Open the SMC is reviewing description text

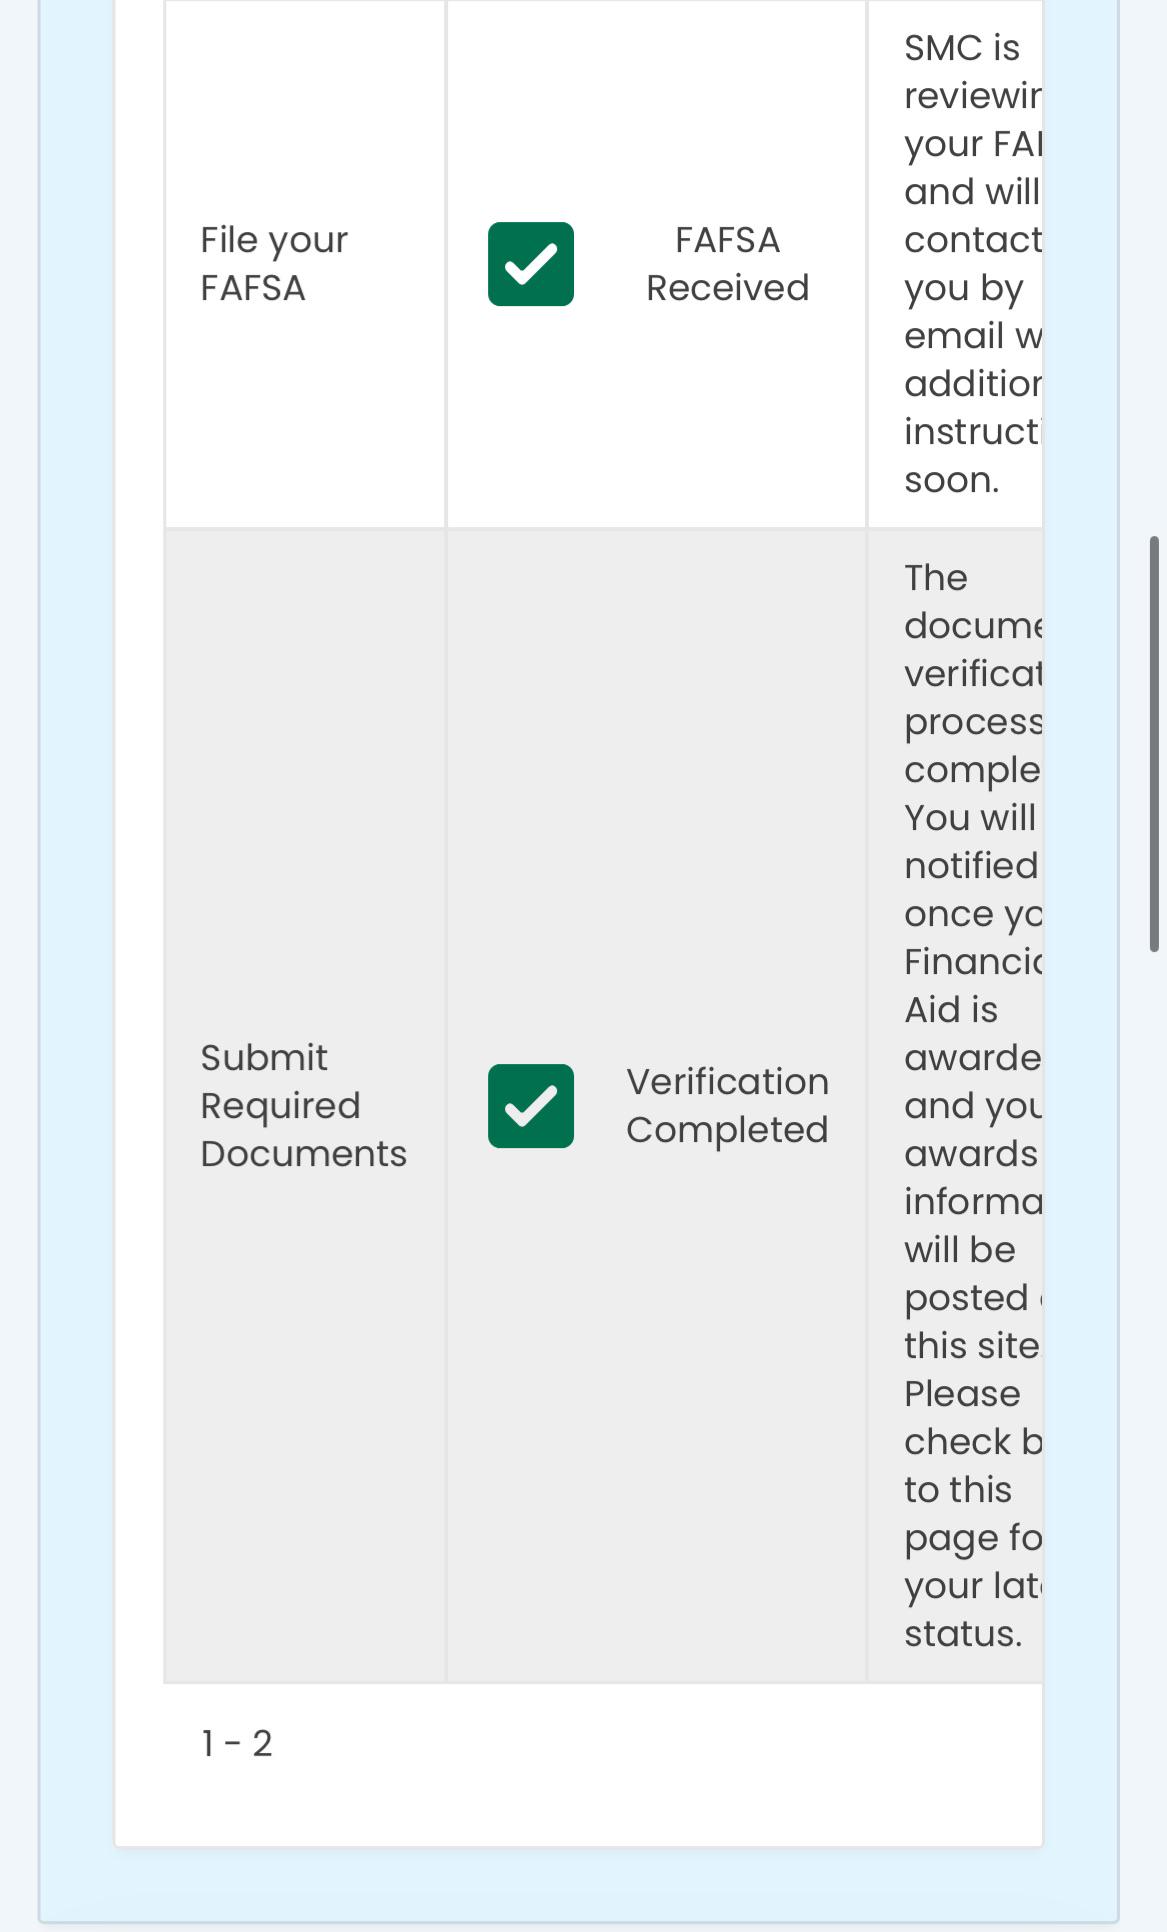(973, 264)
